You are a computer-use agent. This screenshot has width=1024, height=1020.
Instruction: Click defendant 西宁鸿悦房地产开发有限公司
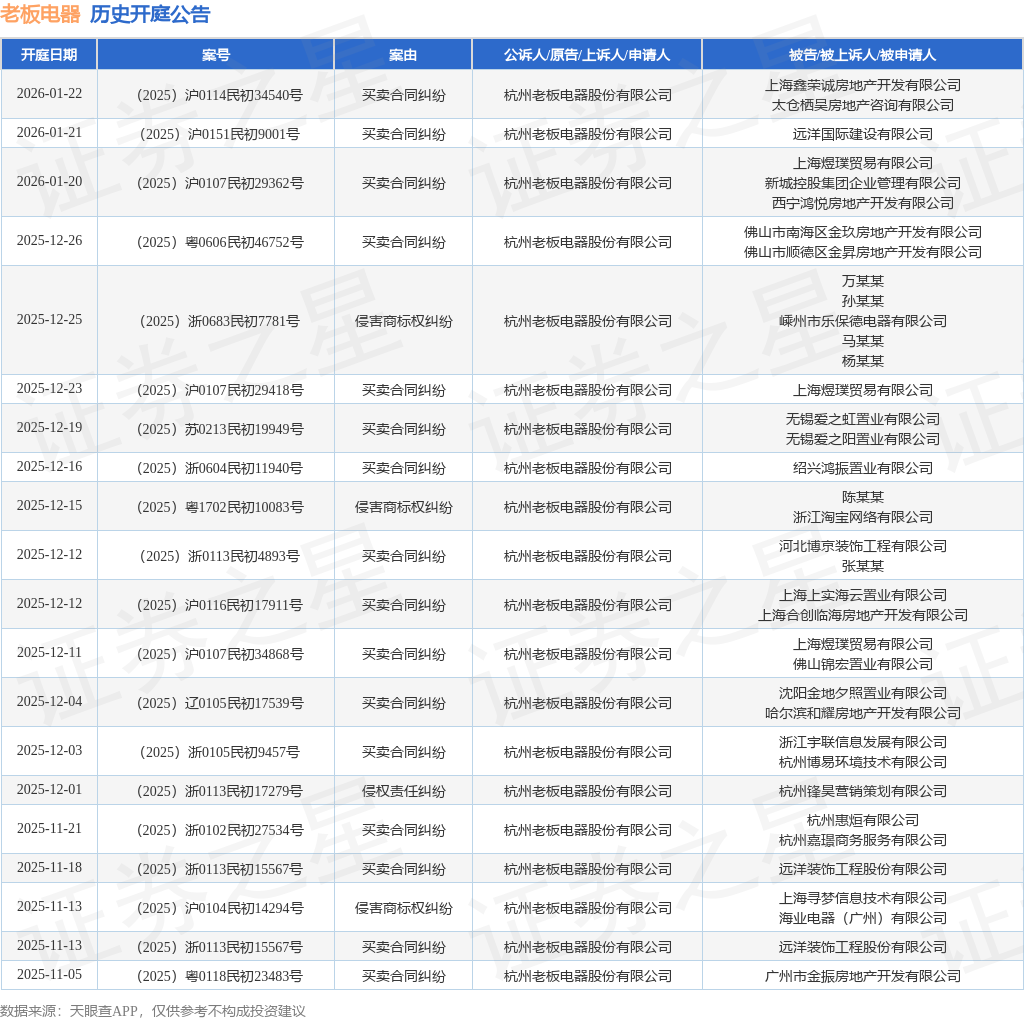point(863,203)
